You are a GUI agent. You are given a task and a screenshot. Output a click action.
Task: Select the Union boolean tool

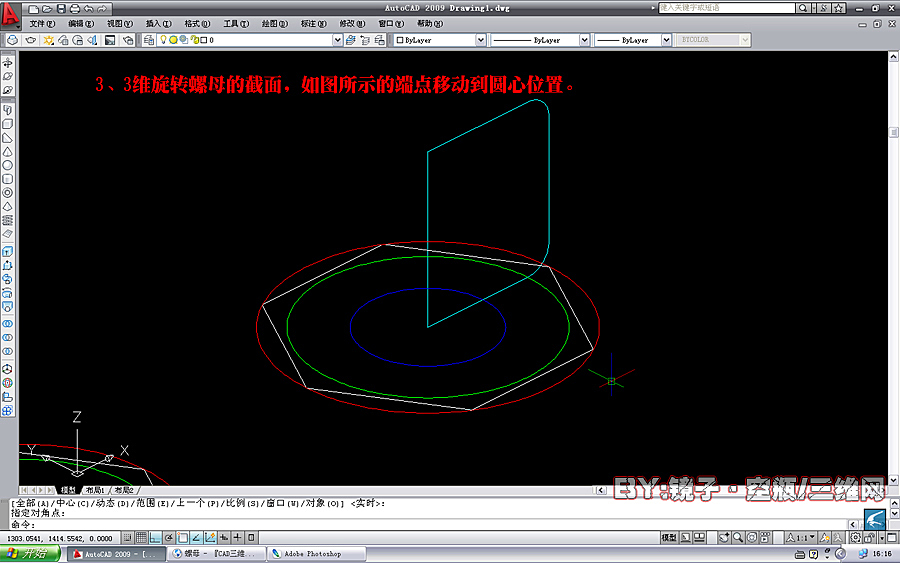point(7,323)
